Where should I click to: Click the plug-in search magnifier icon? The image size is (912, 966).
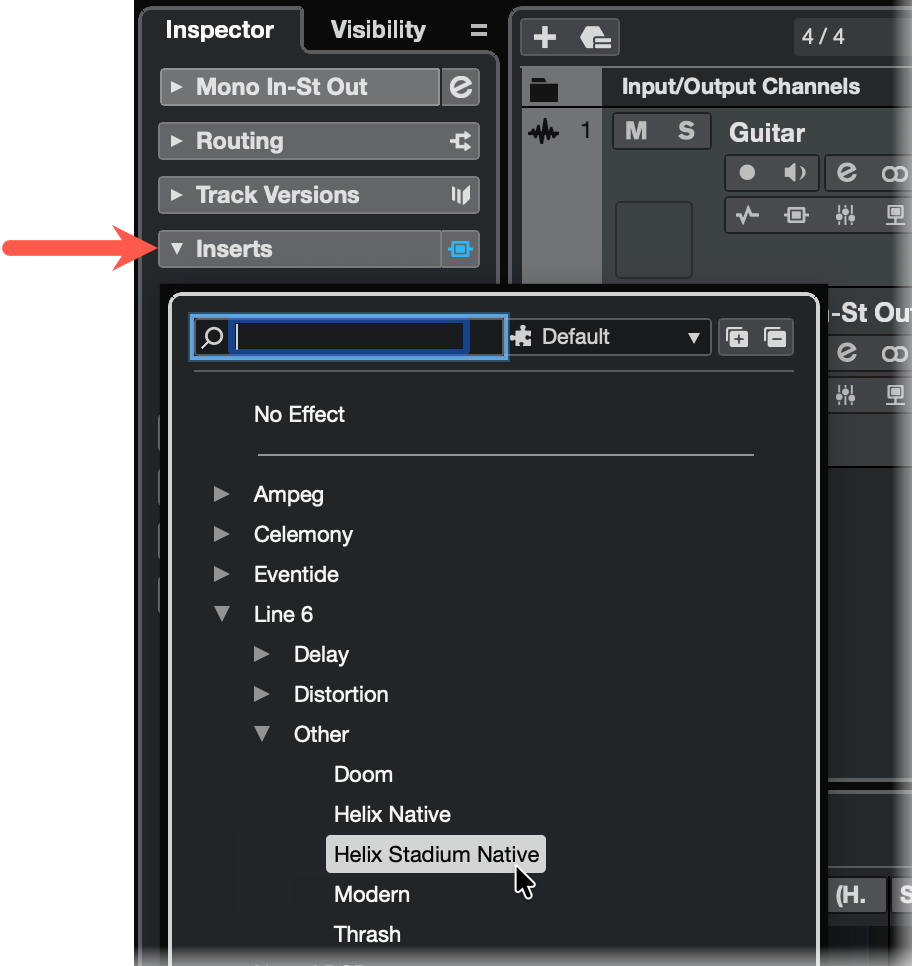(x=212, y=337)
